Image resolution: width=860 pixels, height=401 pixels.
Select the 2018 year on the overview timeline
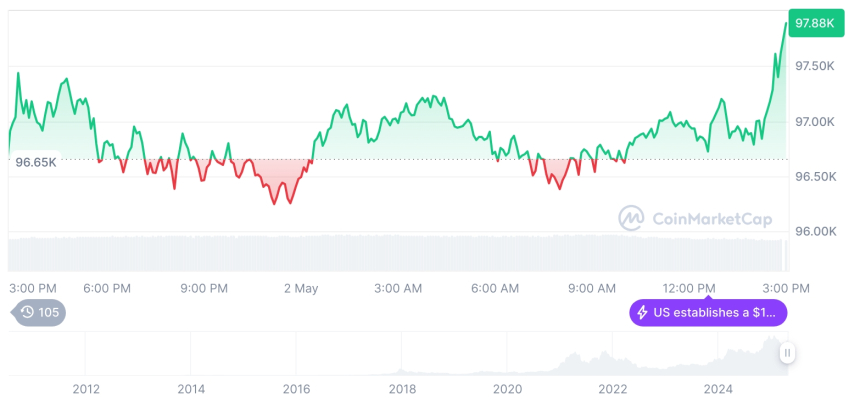(x=402, y=389)
